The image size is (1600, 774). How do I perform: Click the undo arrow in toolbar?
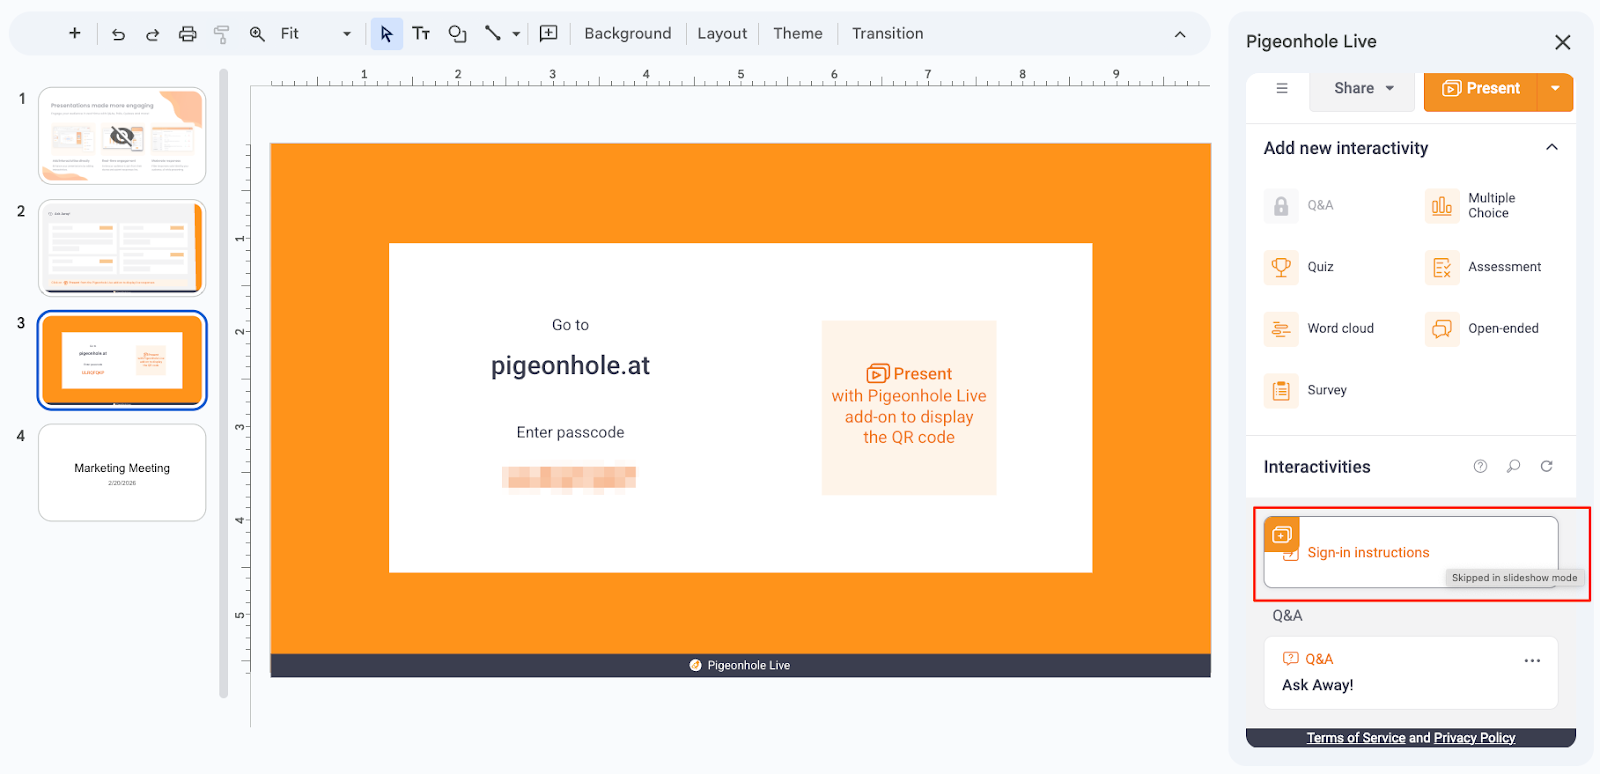pos(118,34)
